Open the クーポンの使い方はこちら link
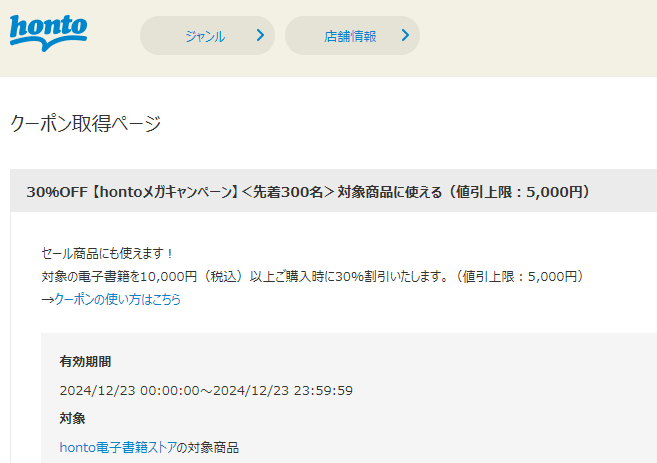Image resolution: width=657 pixels, height=463 pixels. 117,300
